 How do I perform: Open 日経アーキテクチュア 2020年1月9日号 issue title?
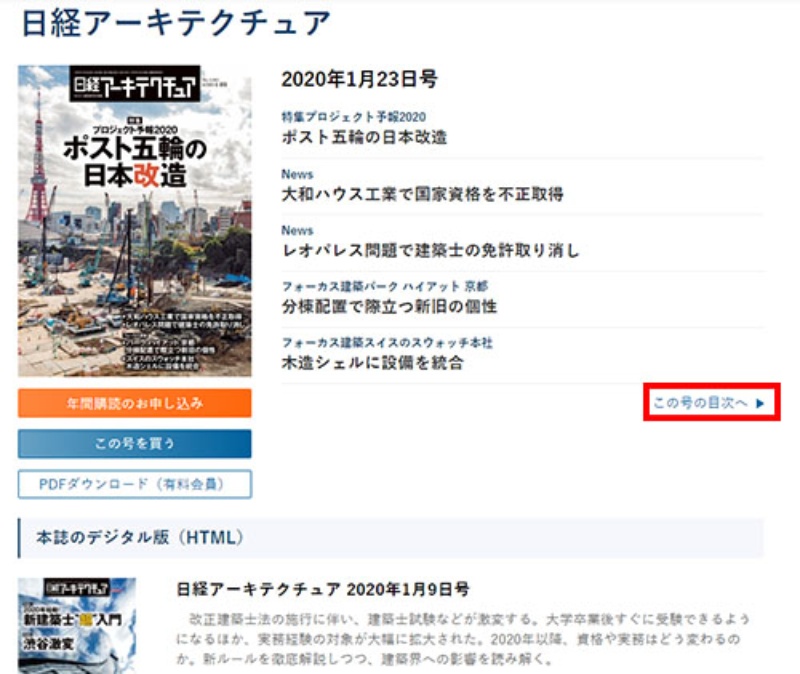[322, 589]
